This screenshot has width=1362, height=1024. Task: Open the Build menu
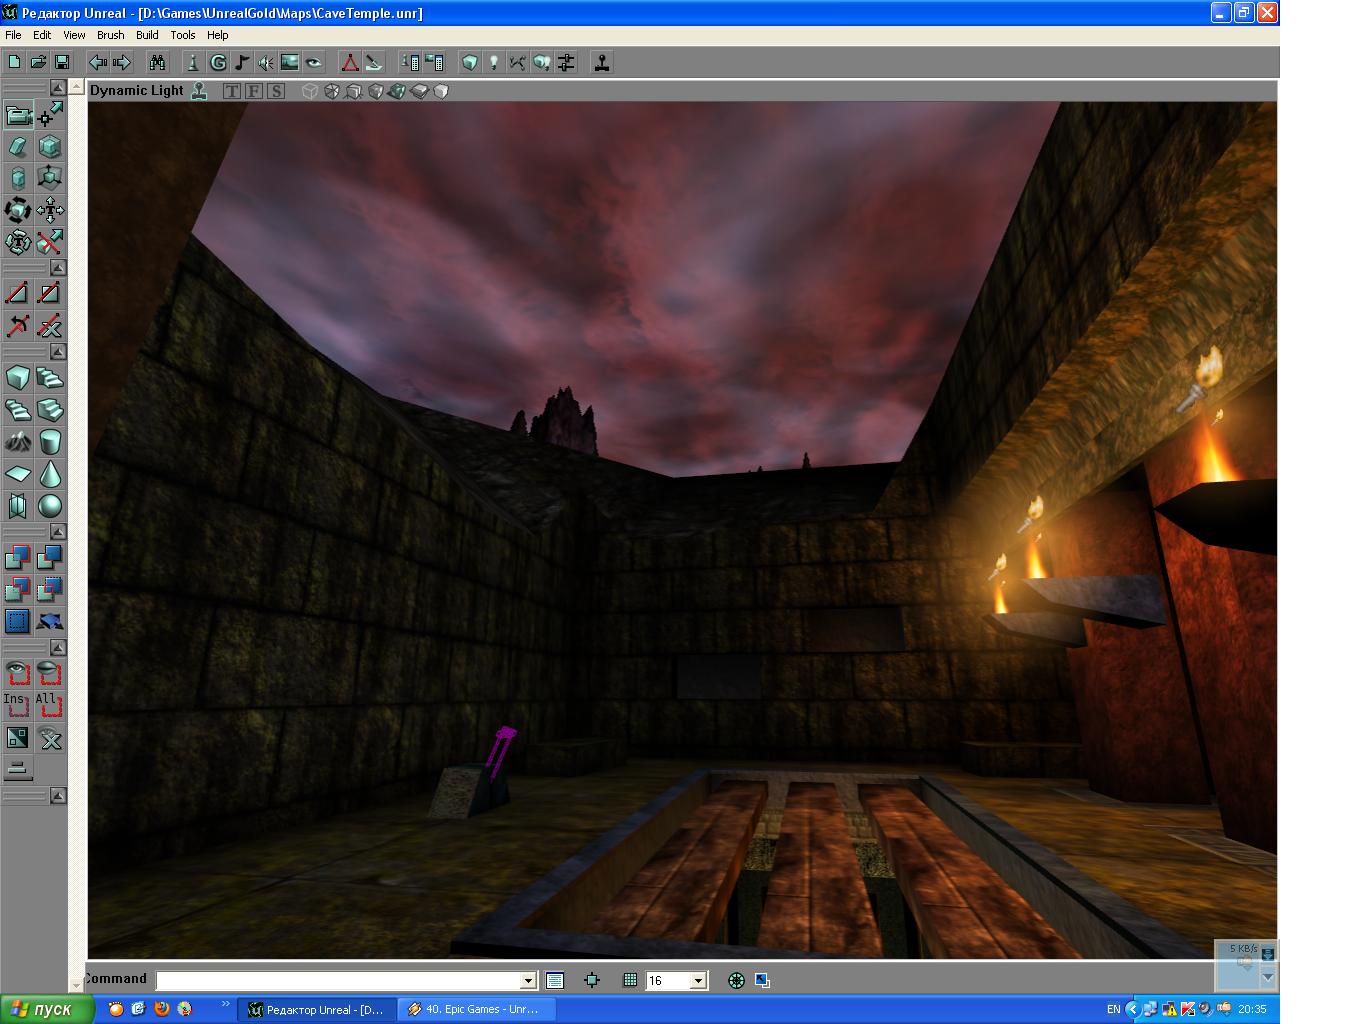147,35
